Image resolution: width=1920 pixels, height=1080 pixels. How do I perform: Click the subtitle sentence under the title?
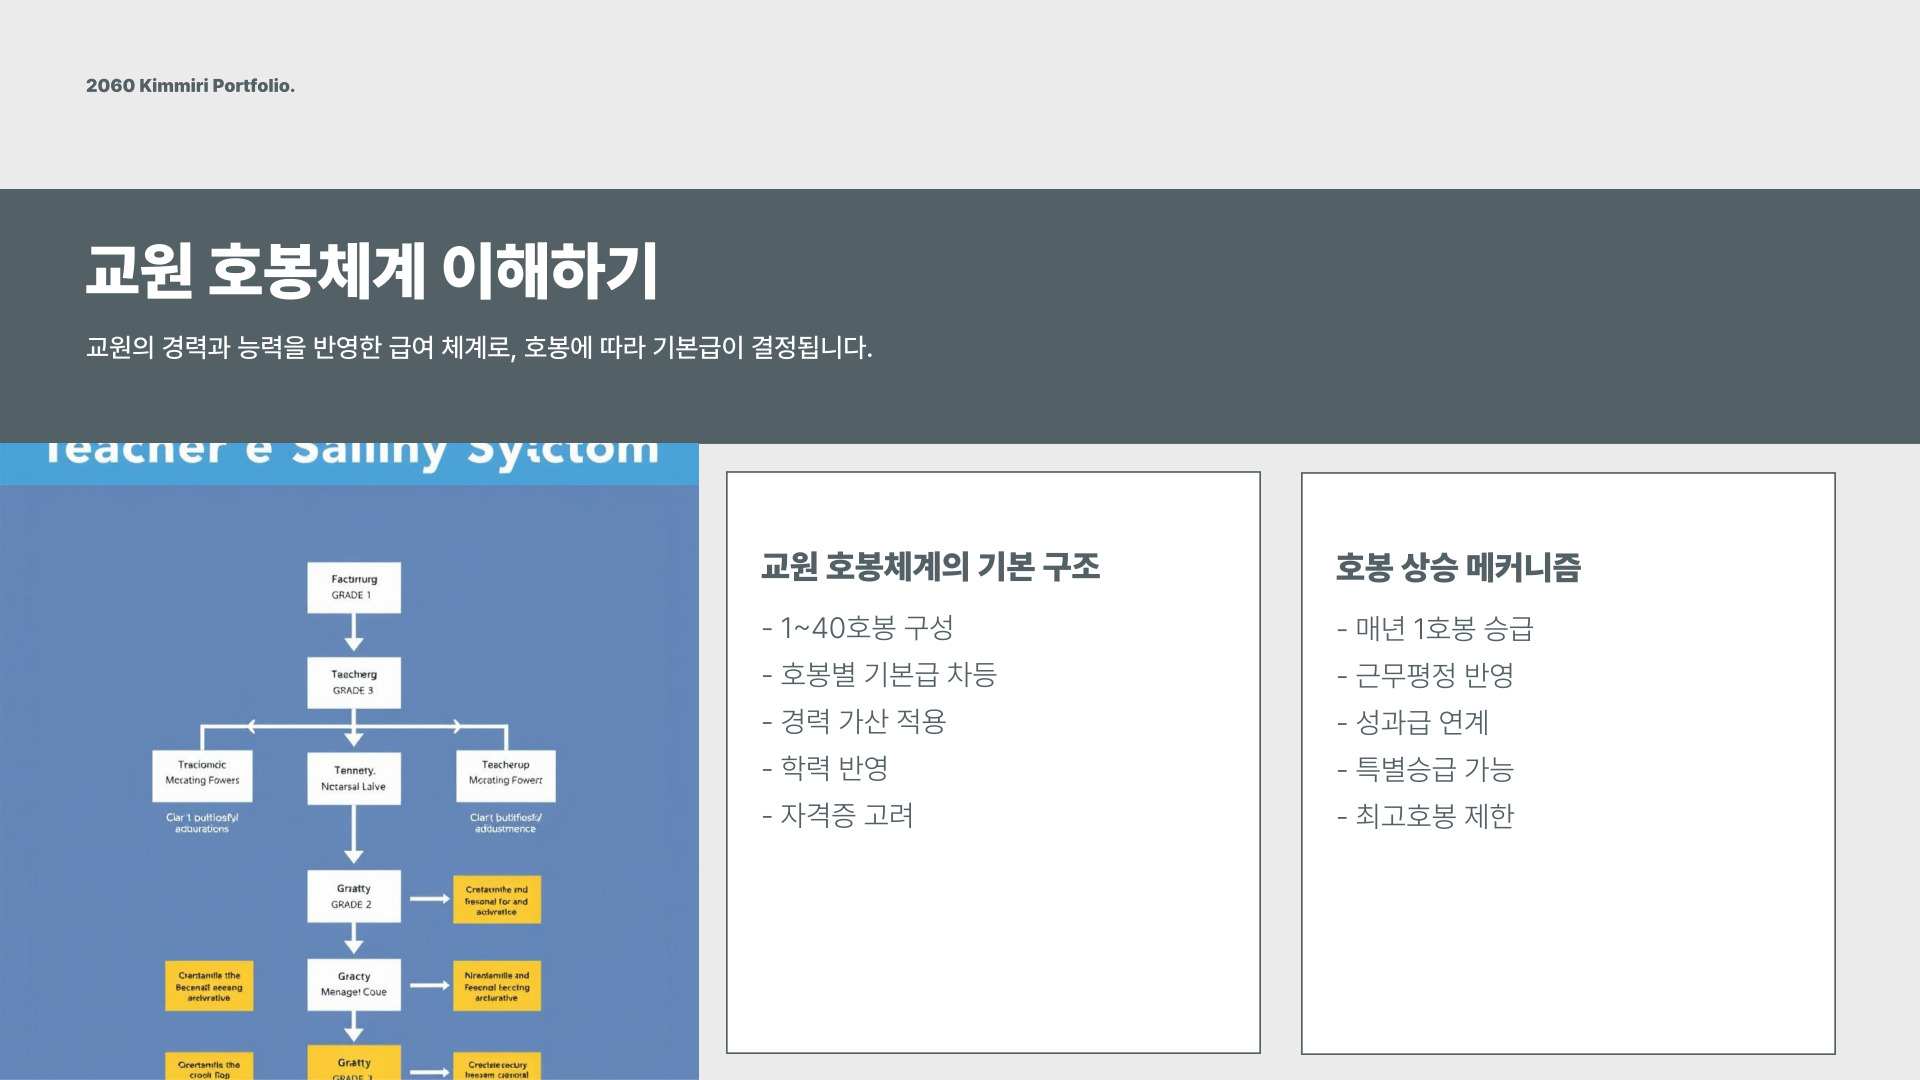point(479,348)
